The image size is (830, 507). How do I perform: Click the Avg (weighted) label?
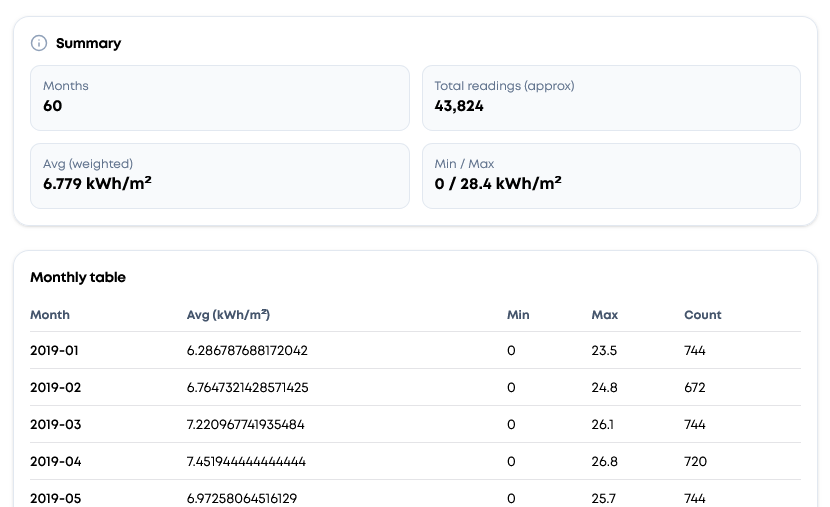[x=88, y=164]
